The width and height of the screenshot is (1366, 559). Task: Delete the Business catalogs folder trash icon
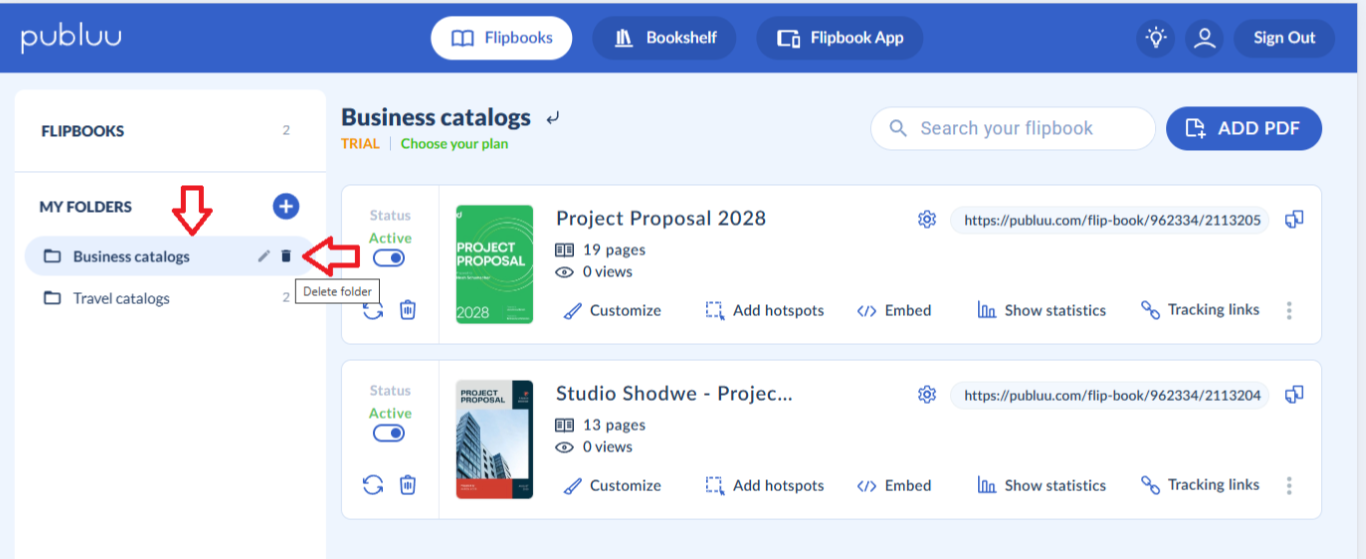click(286, 256)
